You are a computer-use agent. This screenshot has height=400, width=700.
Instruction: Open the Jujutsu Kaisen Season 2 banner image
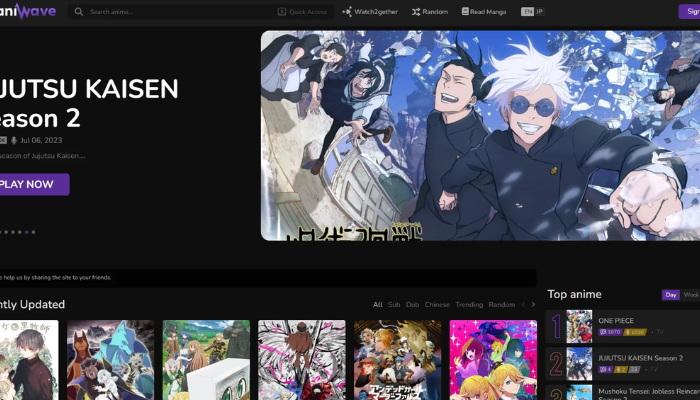click(480, 136)
